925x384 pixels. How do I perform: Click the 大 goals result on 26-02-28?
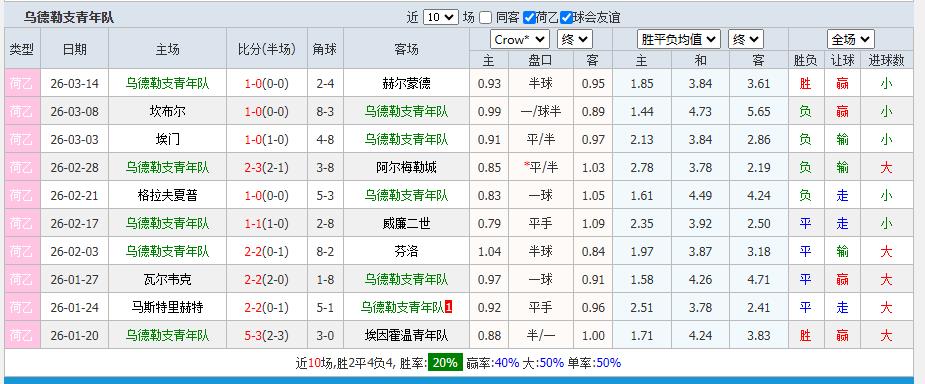886,168
